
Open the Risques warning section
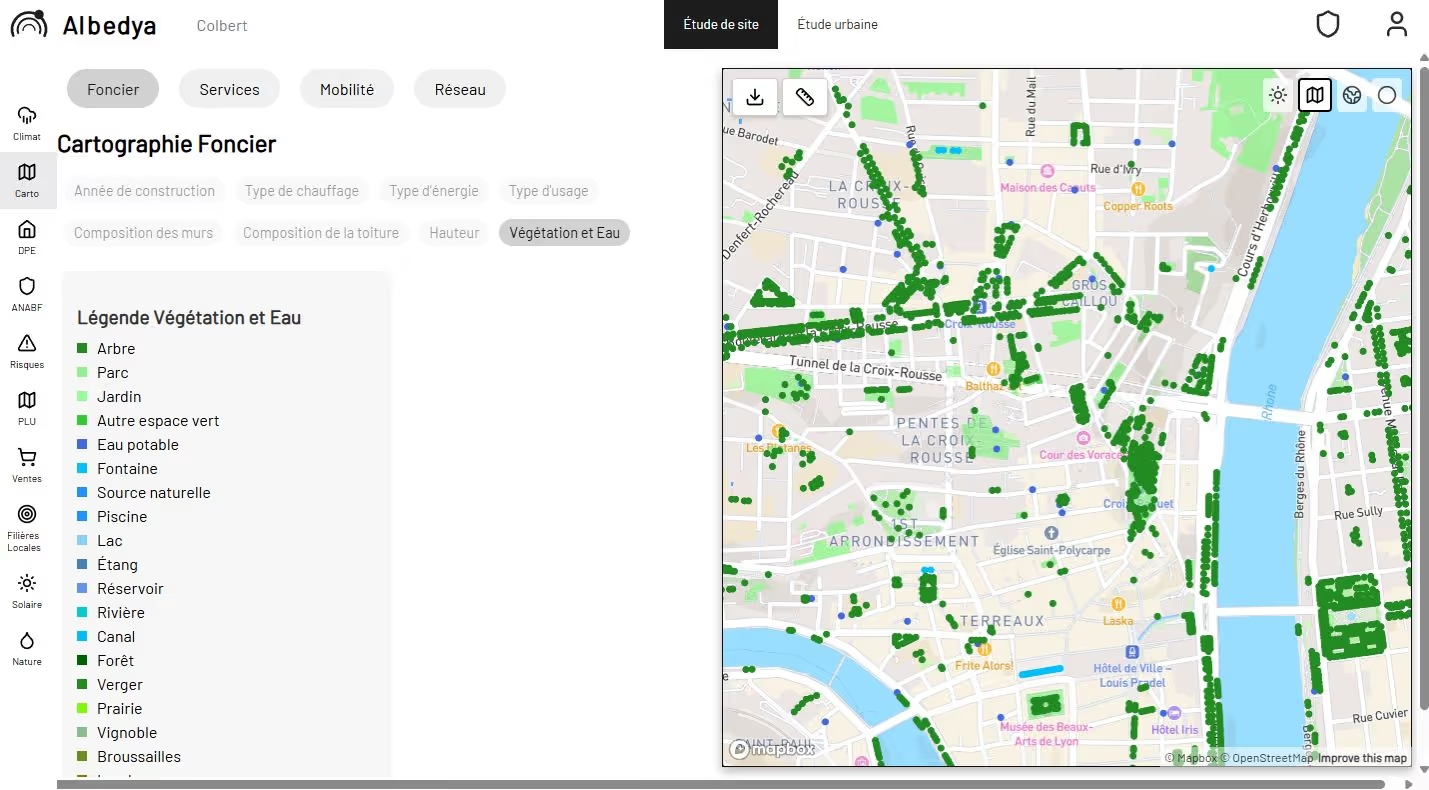tap(27, 351)
